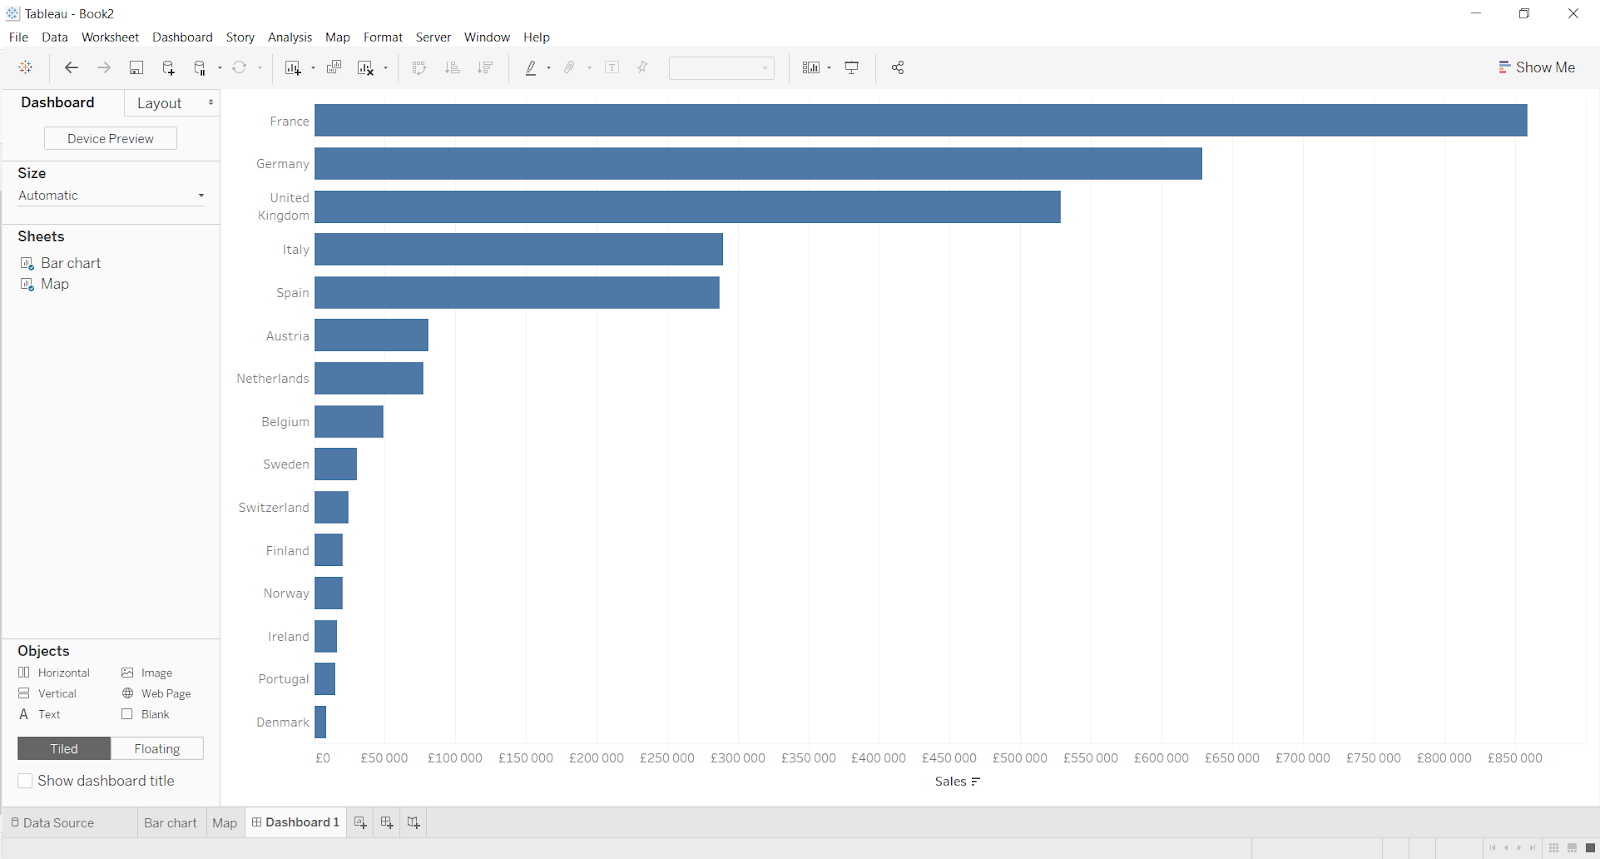This screenshot has width=1600, height=859.
Task: Open the Show Me panel
Action: pyautogui.click(x=1536, y=67)
